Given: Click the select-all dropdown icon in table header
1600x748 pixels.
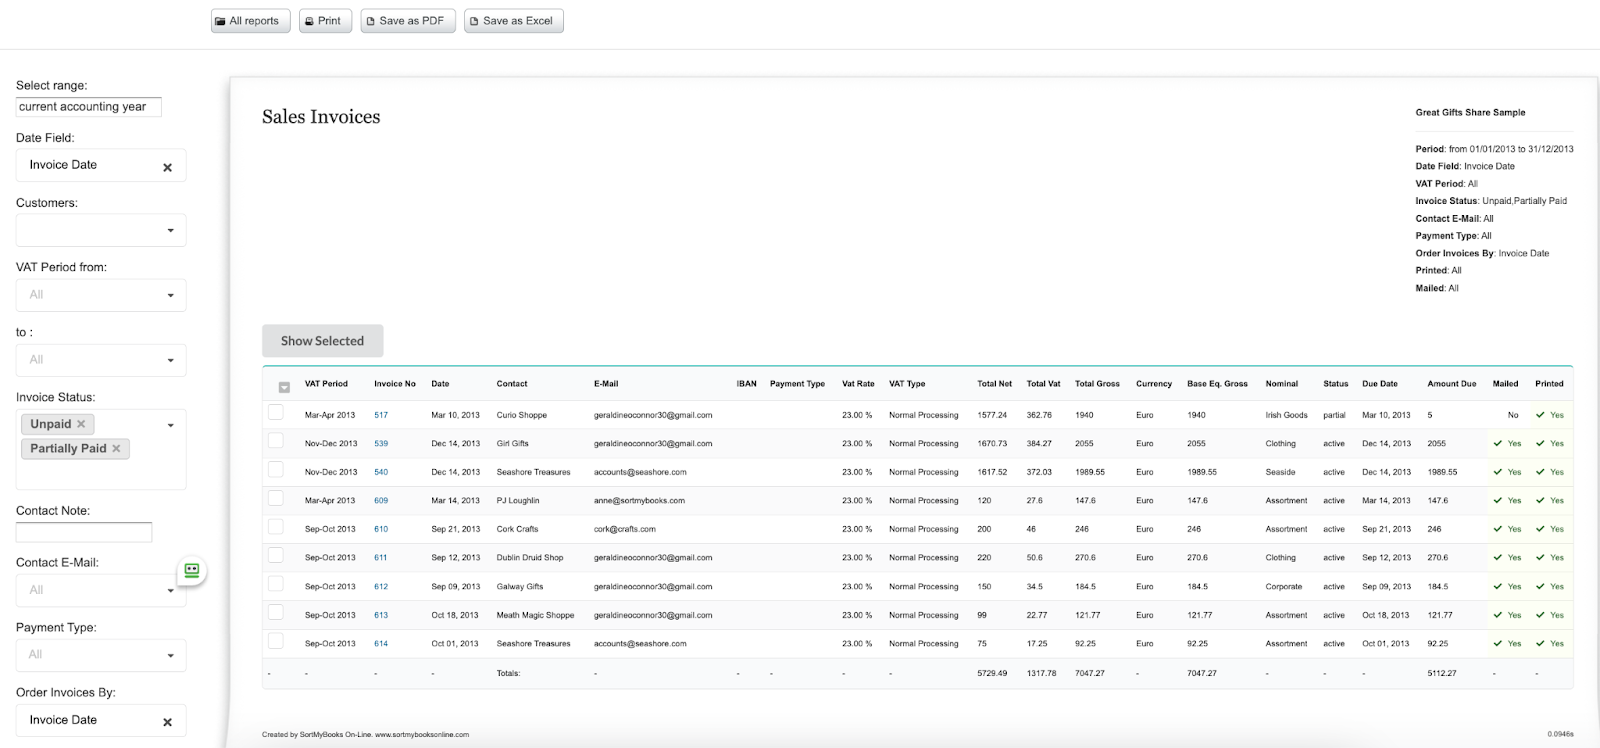Looking at the screenshot, I should pos(284,387).
